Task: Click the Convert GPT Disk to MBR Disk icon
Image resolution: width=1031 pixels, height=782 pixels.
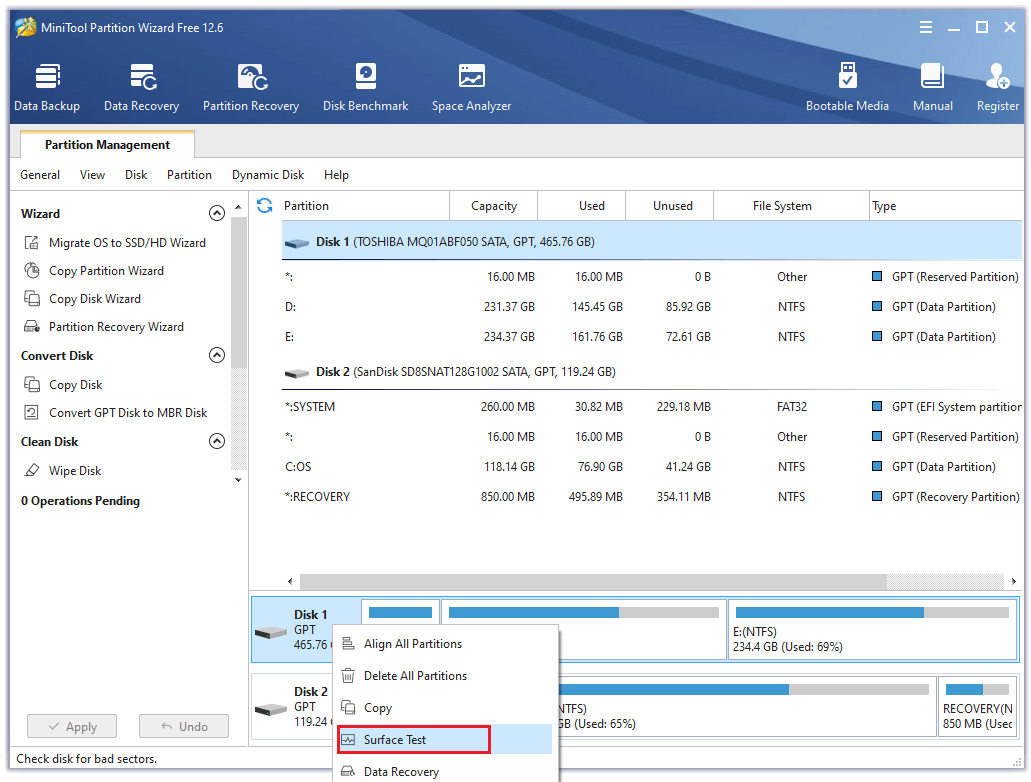Action: click(x=32, y=412)
